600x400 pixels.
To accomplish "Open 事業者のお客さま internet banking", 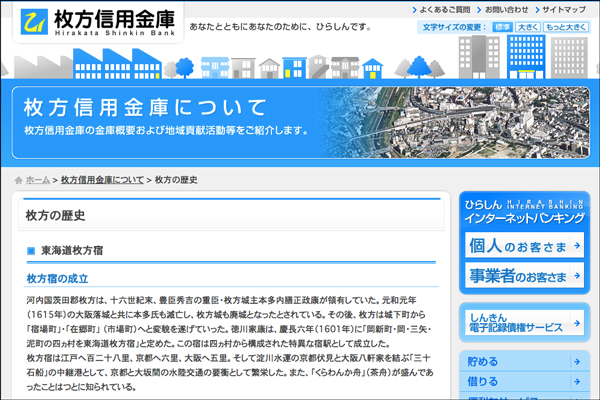I will tap(525, 275).
